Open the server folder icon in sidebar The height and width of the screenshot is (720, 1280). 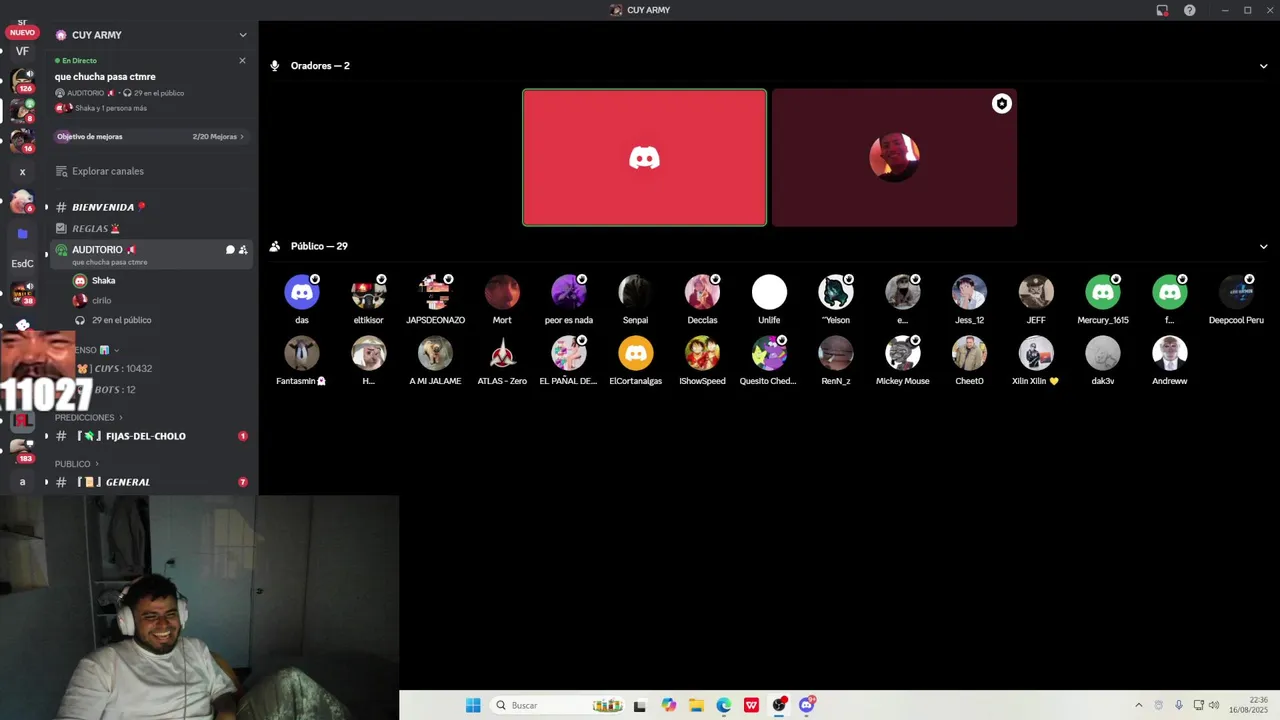click(22, 233)
